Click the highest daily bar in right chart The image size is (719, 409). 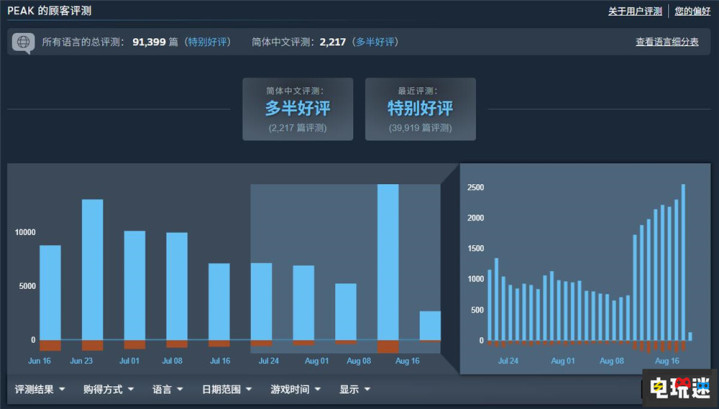point(683,262)
